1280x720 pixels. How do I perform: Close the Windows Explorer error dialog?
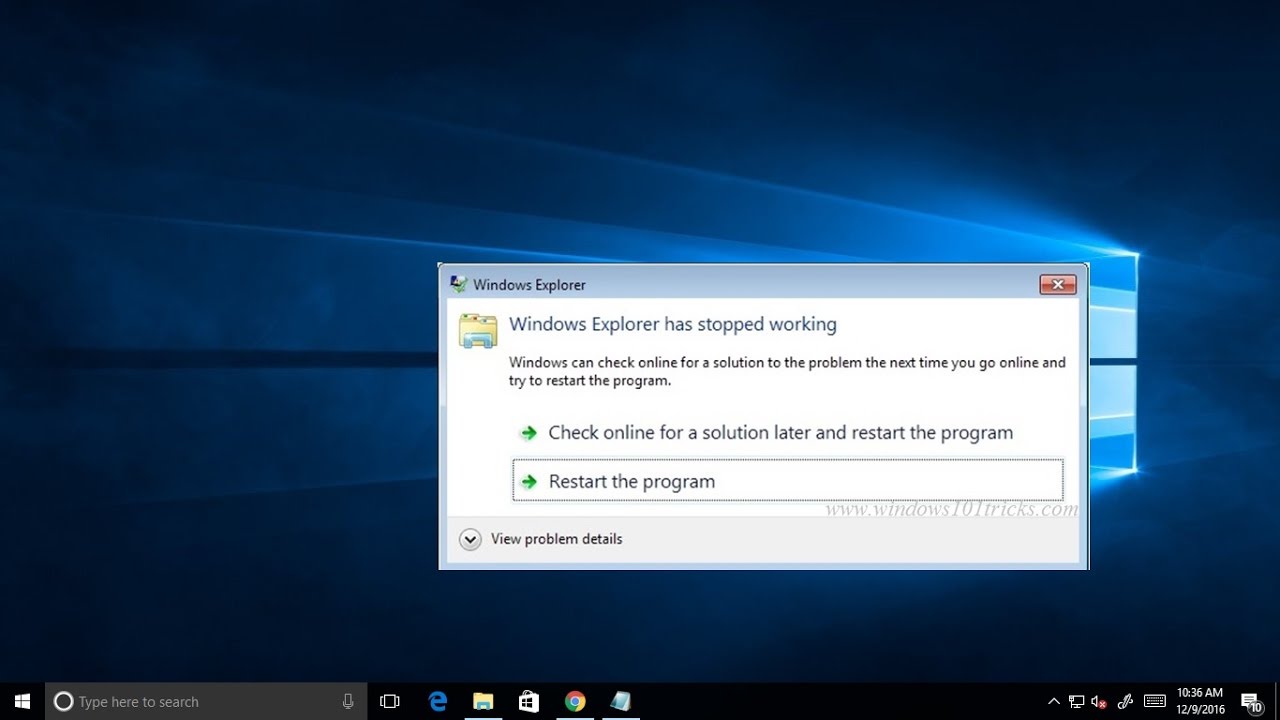click(1058, 285)
